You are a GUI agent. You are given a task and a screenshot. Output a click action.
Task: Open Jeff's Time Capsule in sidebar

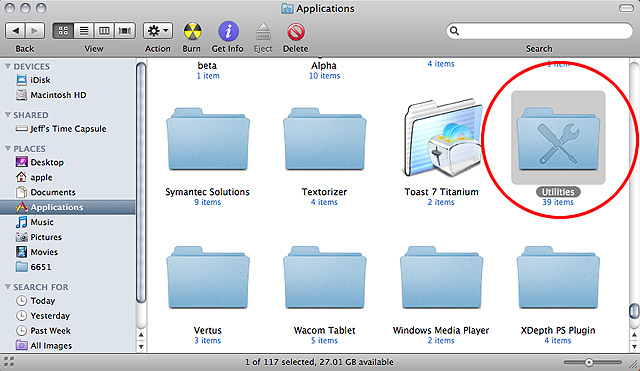[x=61, y=129]
